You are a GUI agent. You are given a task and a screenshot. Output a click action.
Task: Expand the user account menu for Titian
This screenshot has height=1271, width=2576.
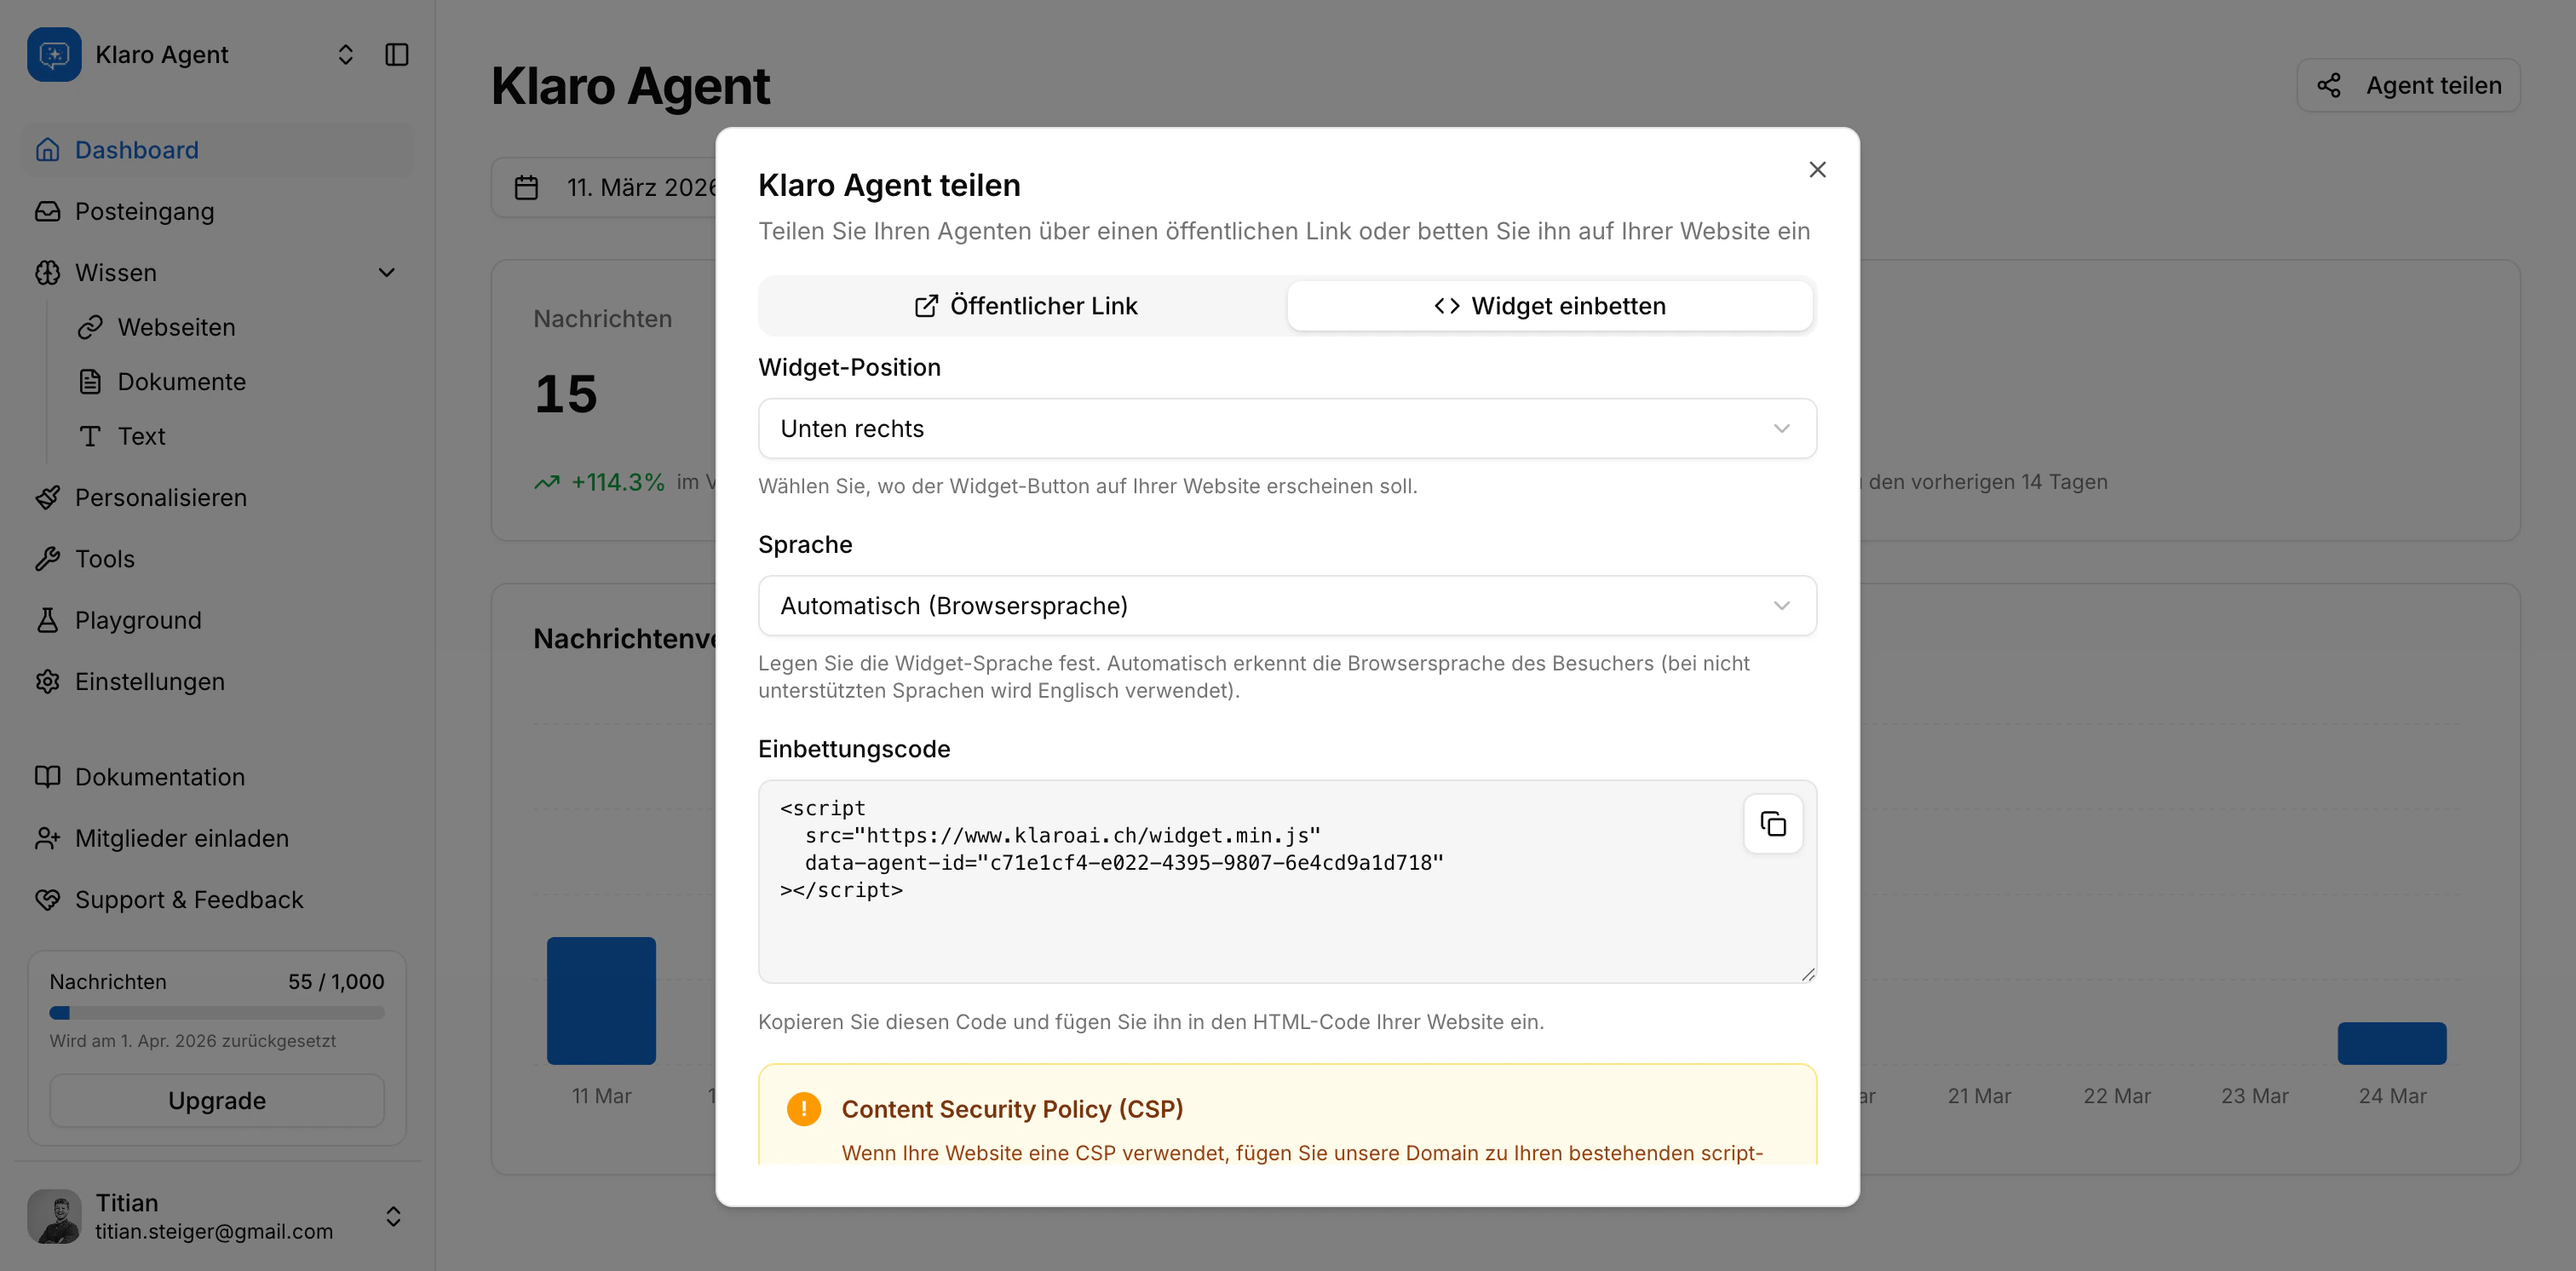392,1216
